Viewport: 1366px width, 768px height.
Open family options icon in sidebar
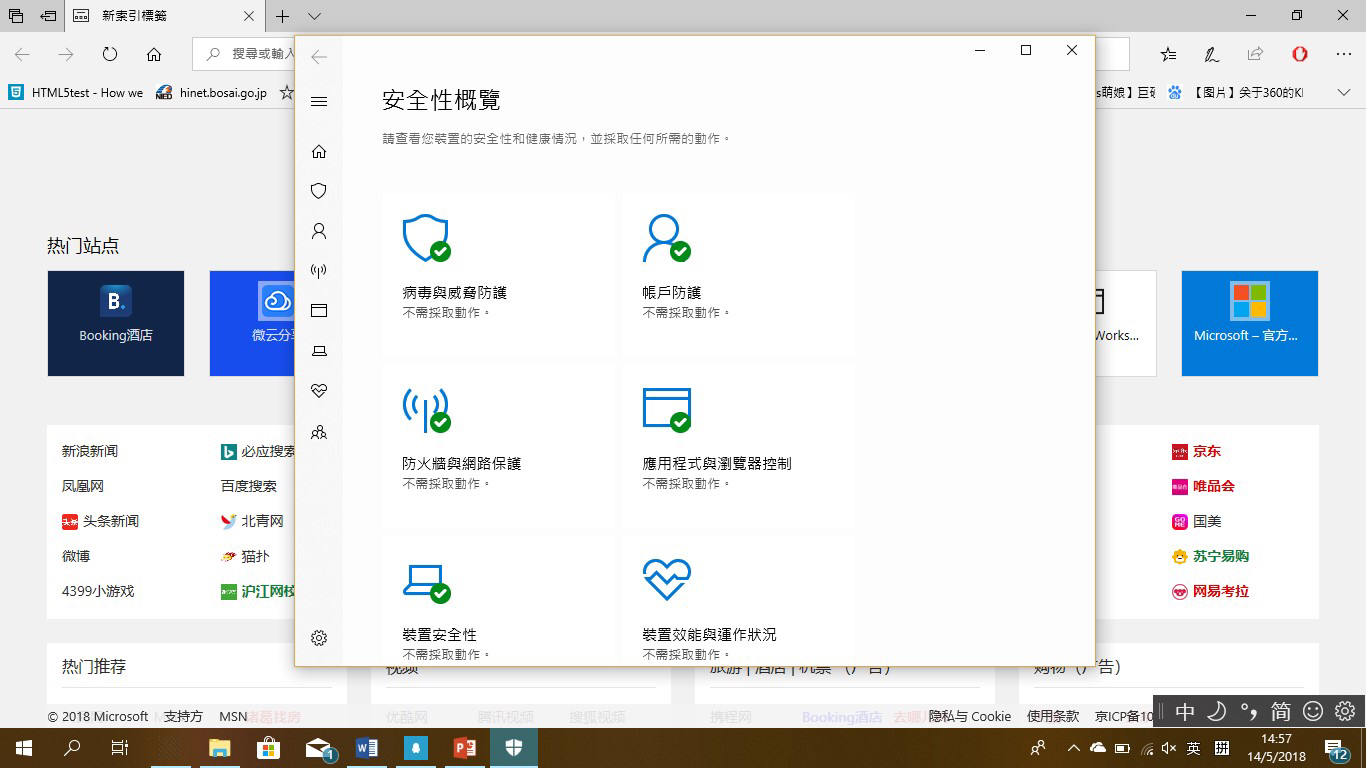pyautogui.click(x=319, y=433)
